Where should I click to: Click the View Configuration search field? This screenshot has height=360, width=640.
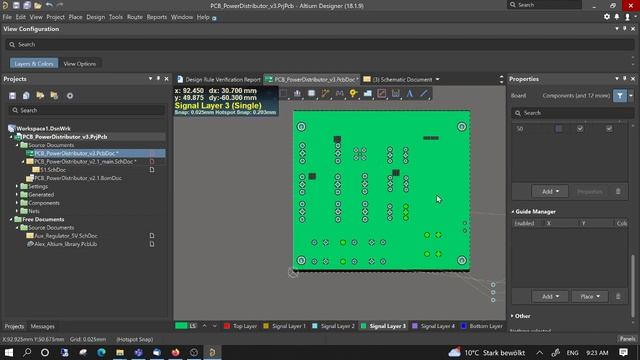pyautogui.click(x=320, y=44)
